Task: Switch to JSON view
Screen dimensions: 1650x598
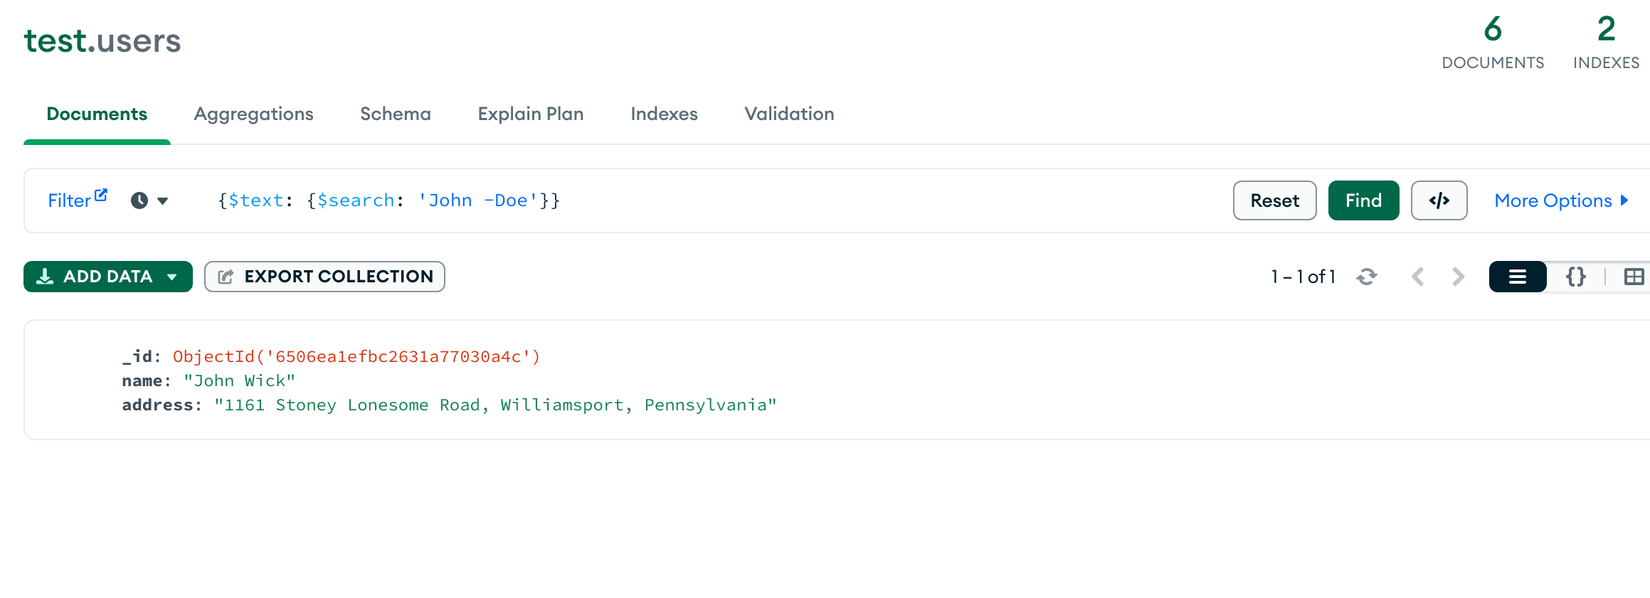Action: pyautogui.click(x=1575, y=277)
